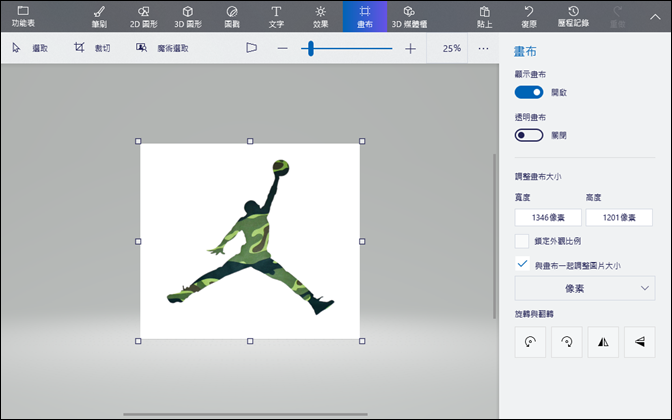This screenshot has height=420, width=672.
Task: Choose the 選取 select tool
Action: pos(30,48)
